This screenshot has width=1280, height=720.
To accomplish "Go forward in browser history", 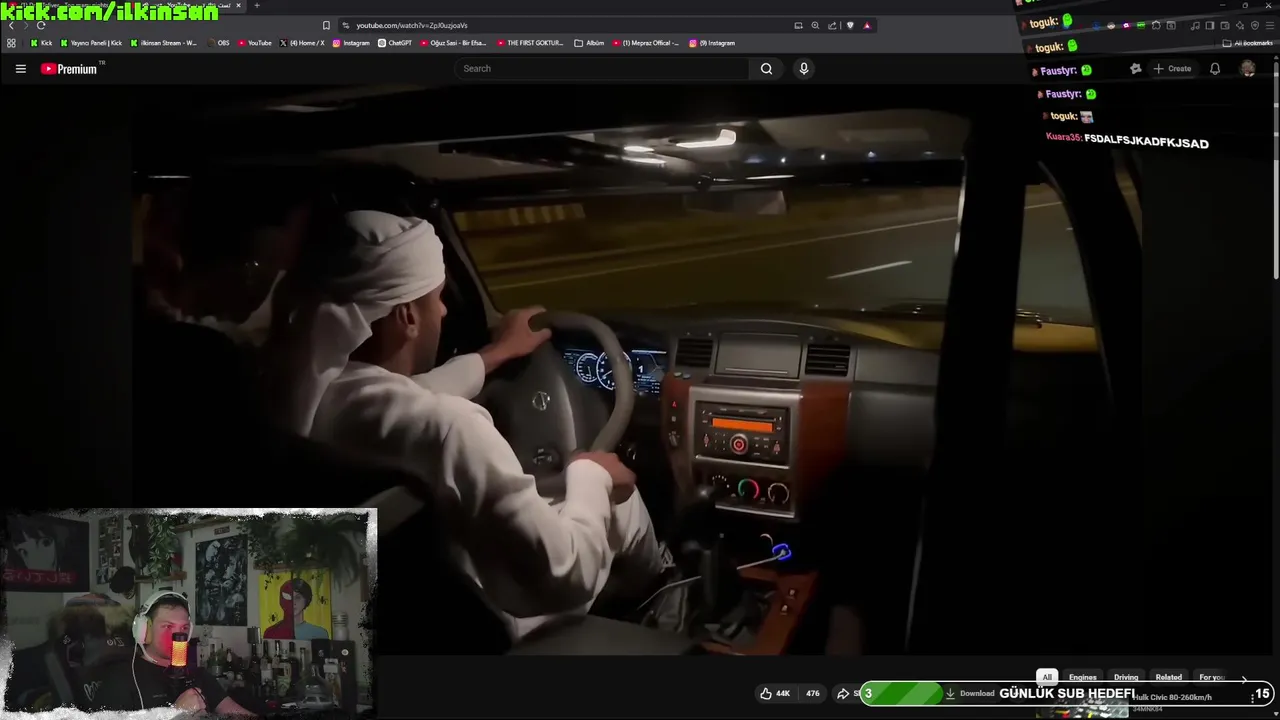I will [26, 25].
